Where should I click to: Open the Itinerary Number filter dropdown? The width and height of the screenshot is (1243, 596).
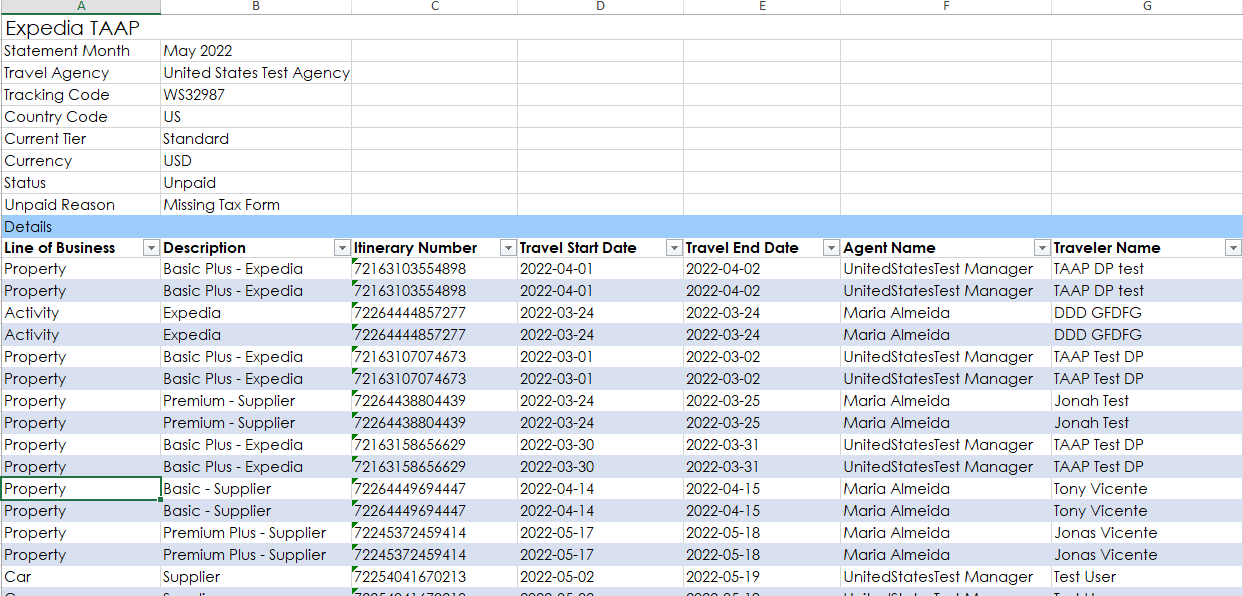click(x=508, y=248)
